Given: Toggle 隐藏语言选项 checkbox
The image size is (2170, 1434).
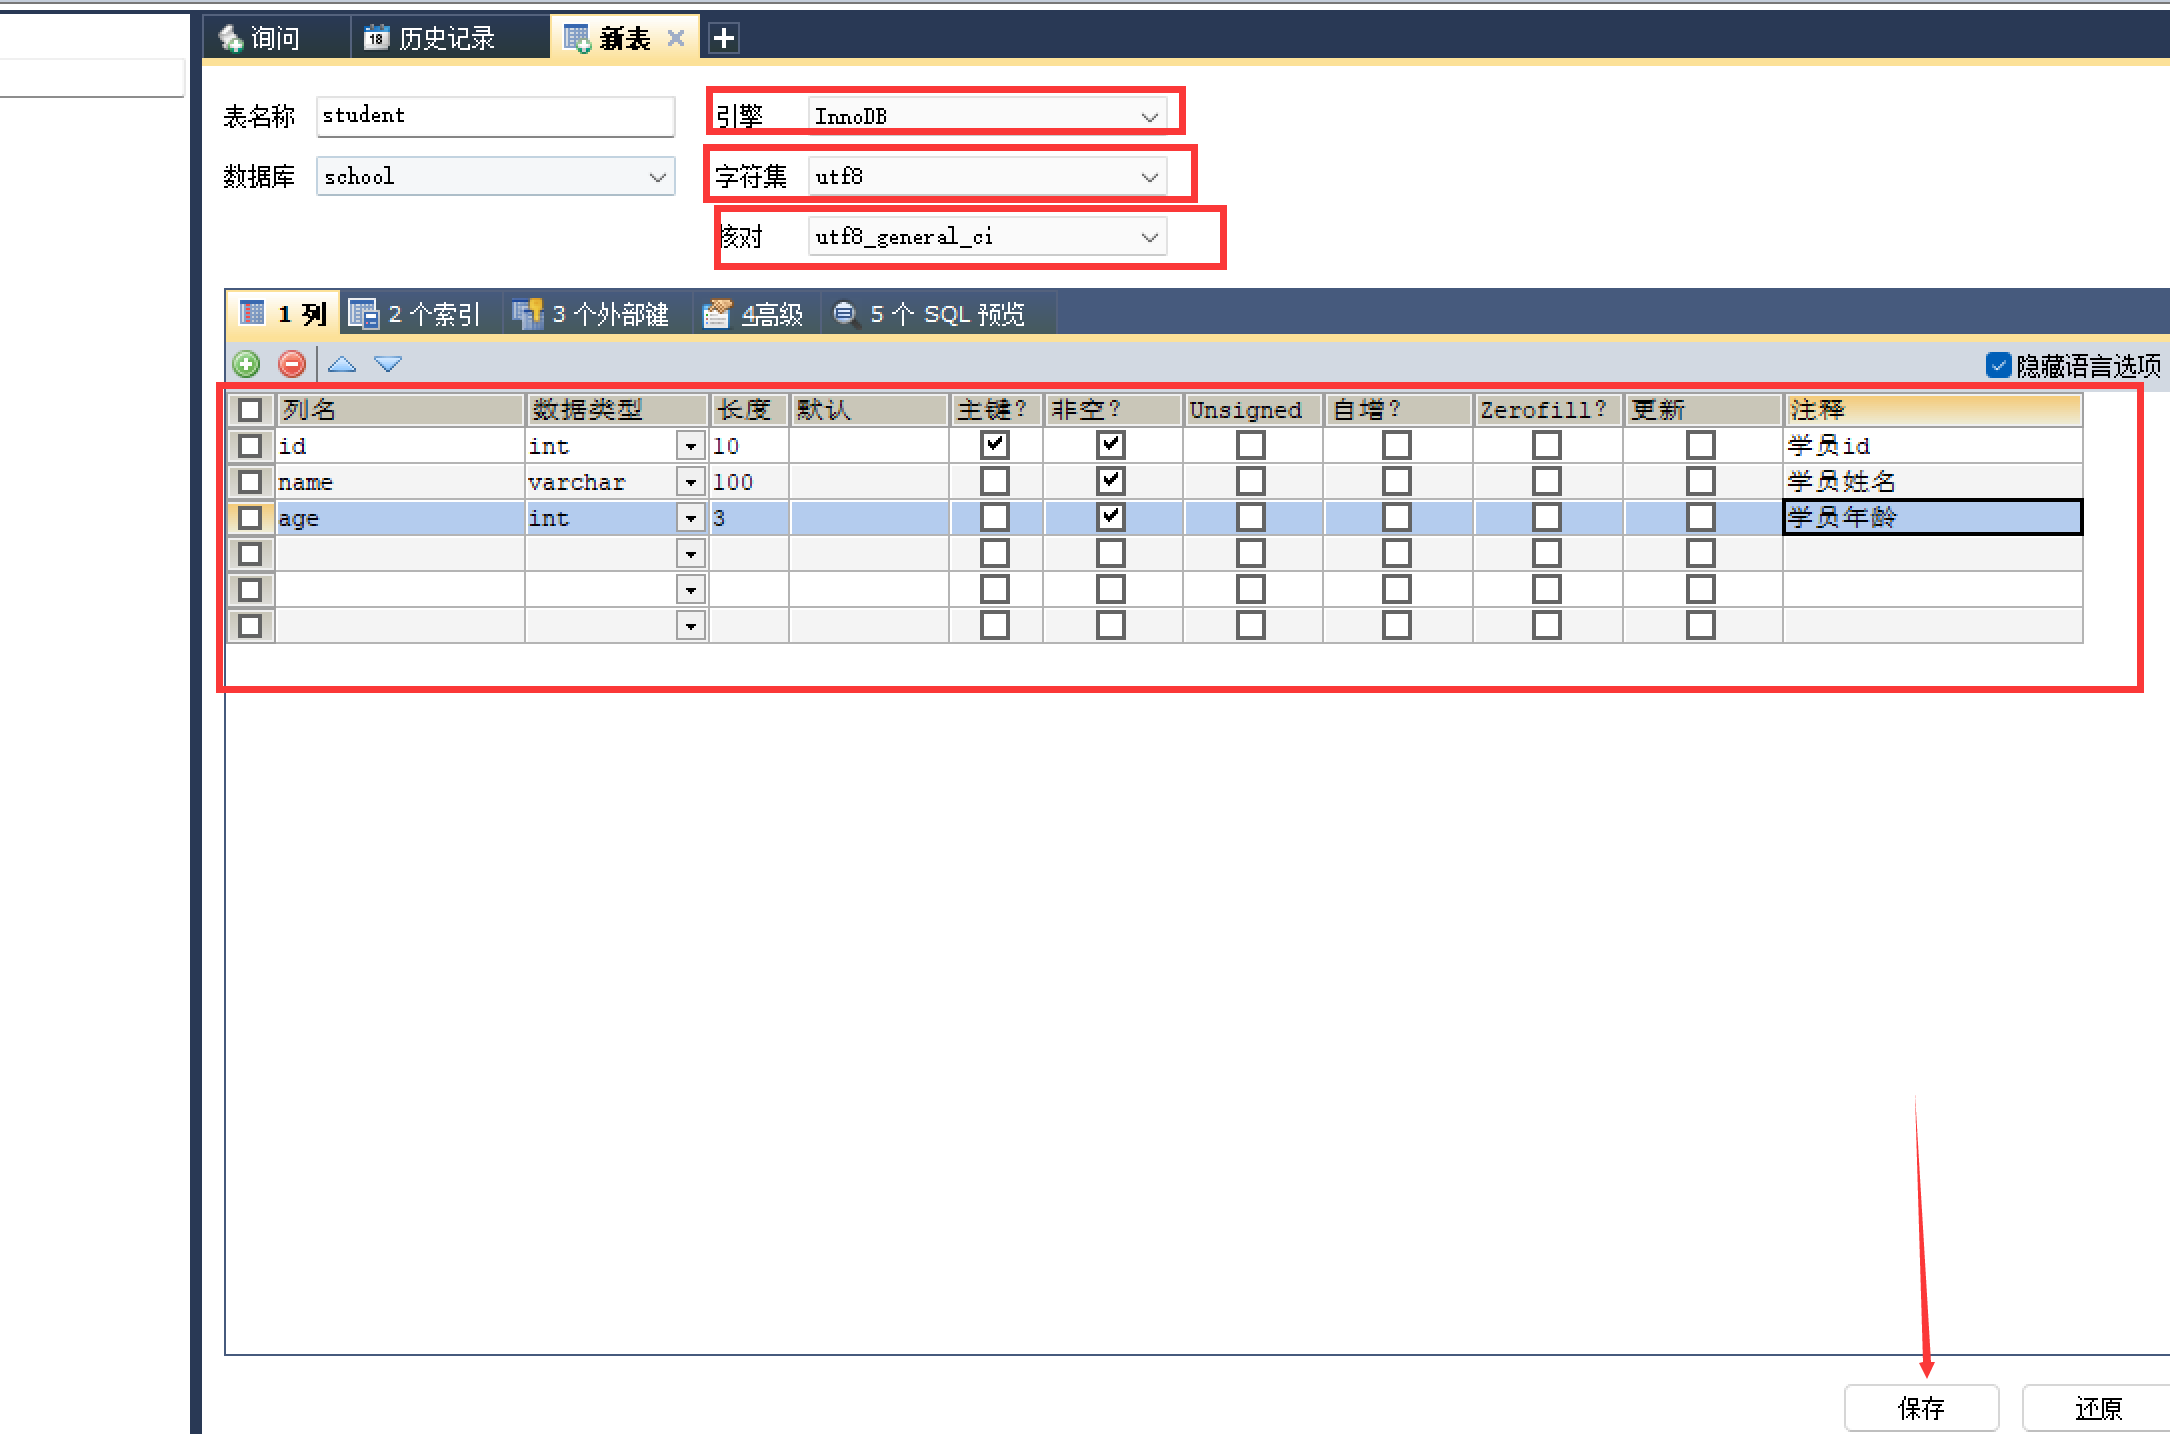Looking at the screenshot, I should point(1998,365).
